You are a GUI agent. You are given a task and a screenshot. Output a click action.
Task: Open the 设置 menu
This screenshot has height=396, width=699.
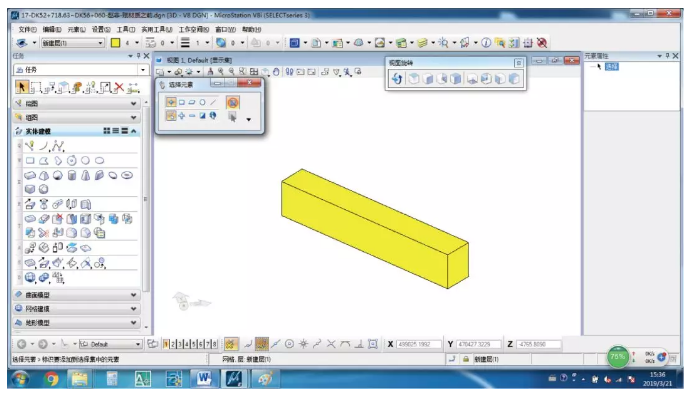tap(101, 29)
